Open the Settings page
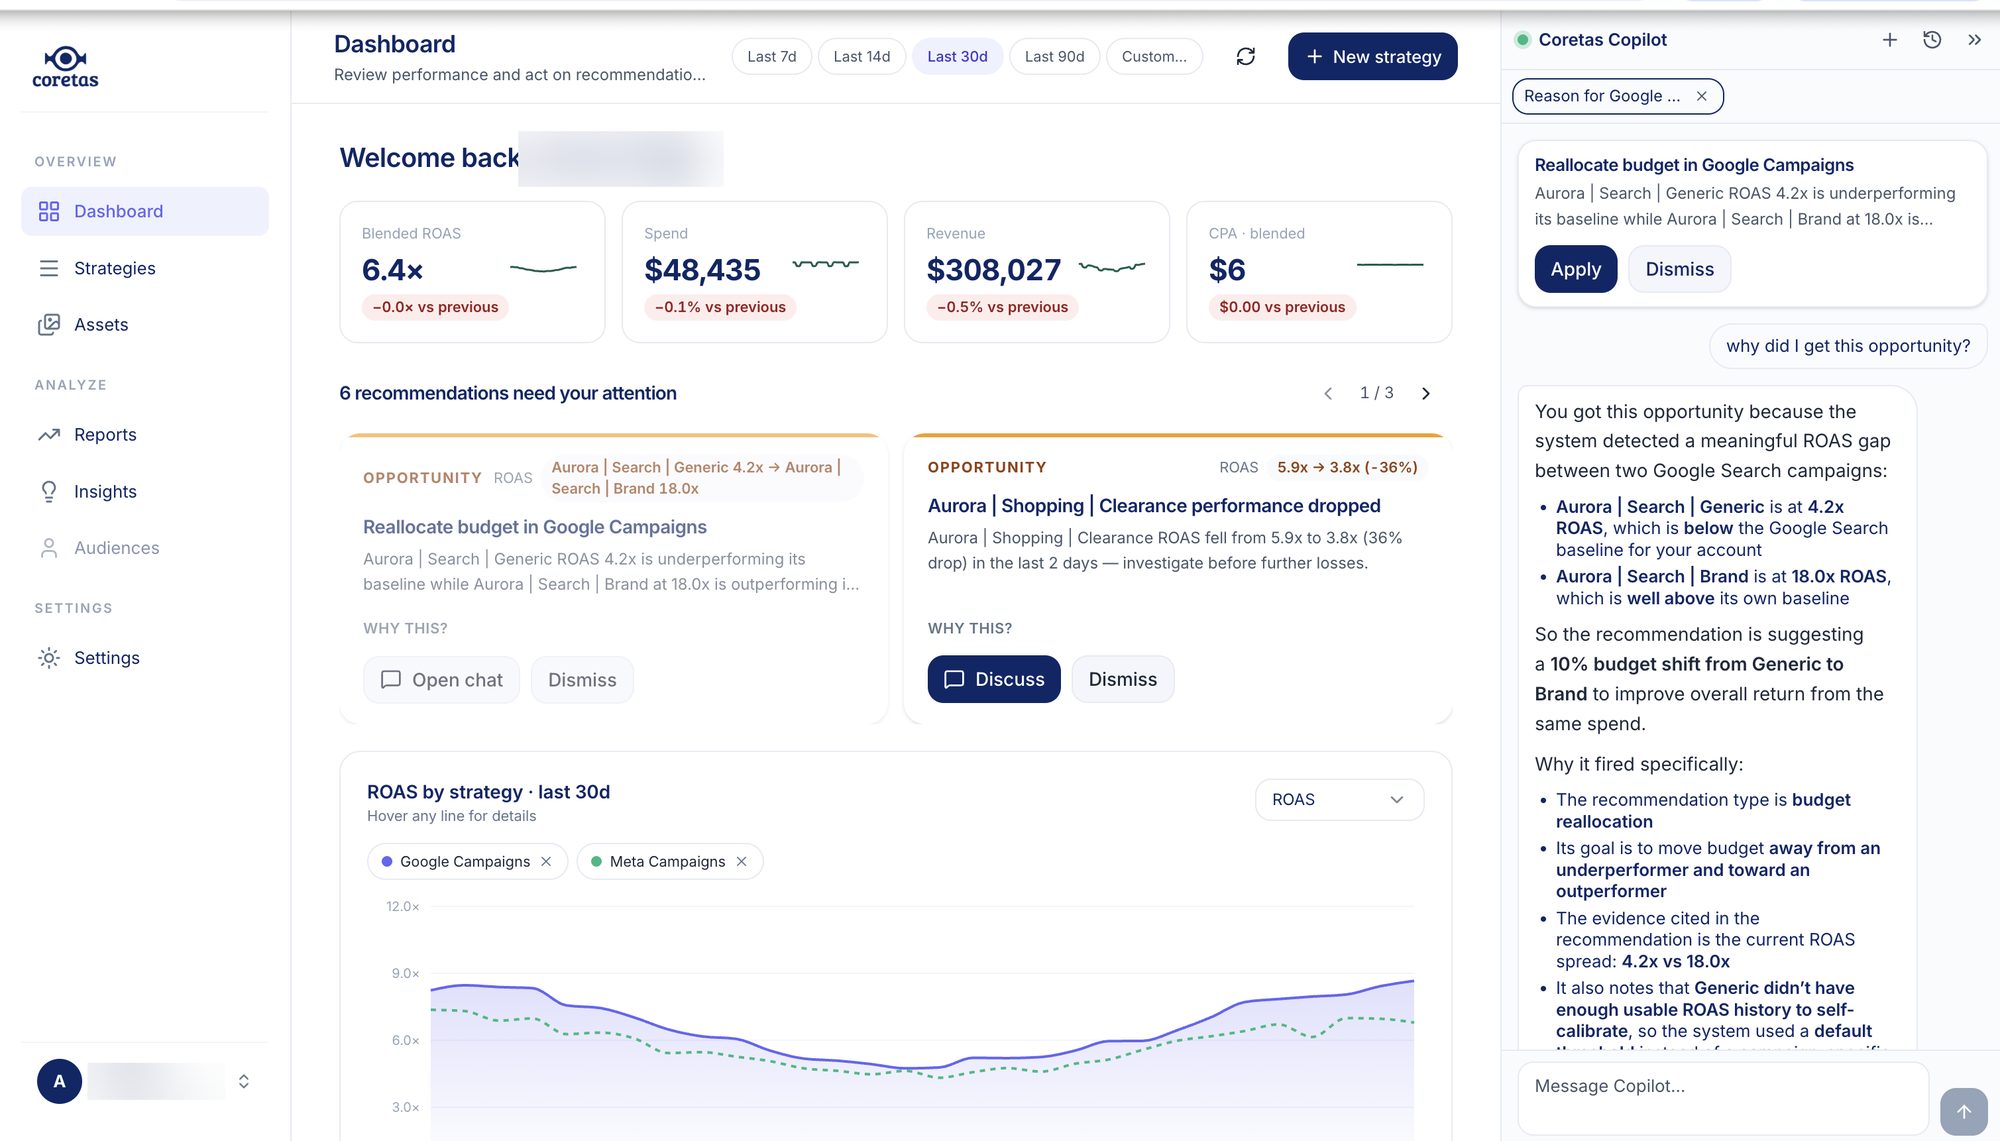 145,657
